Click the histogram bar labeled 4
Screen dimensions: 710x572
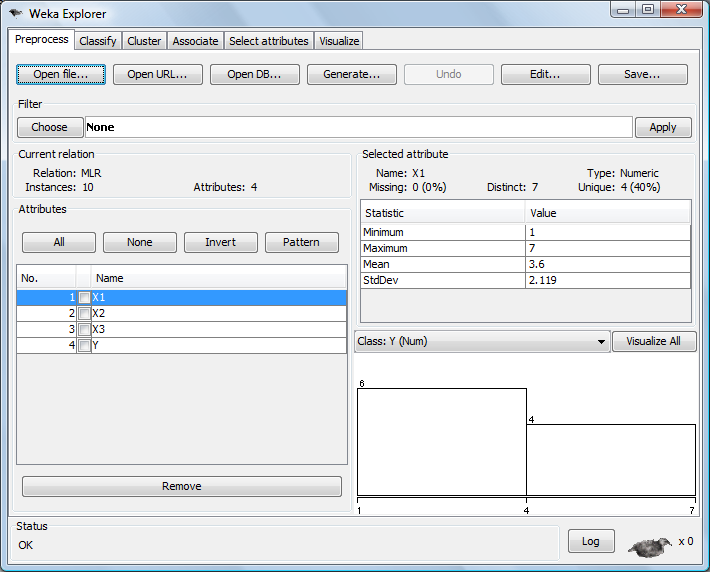pyautogui.click(x=611, y=460)
